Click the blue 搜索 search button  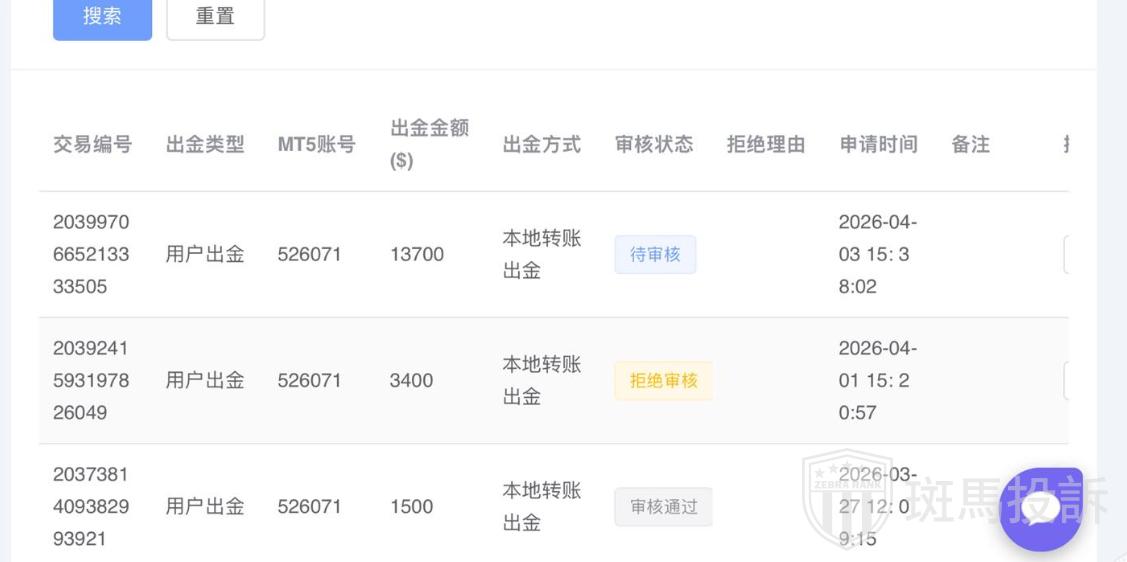pos(102,17)
